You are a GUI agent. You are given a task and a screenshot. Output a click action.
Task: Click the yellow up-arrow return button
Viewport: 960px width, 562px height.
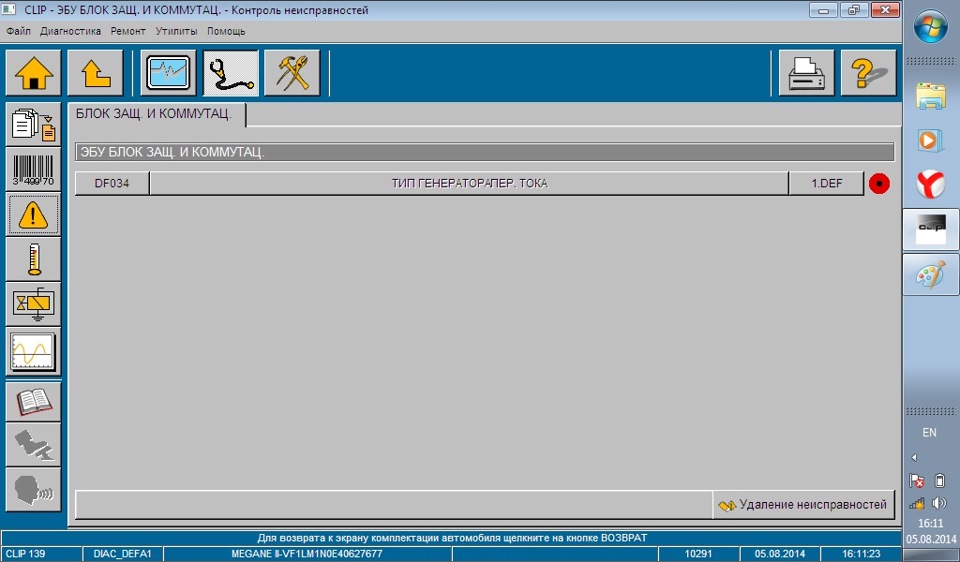click(96, 73)
